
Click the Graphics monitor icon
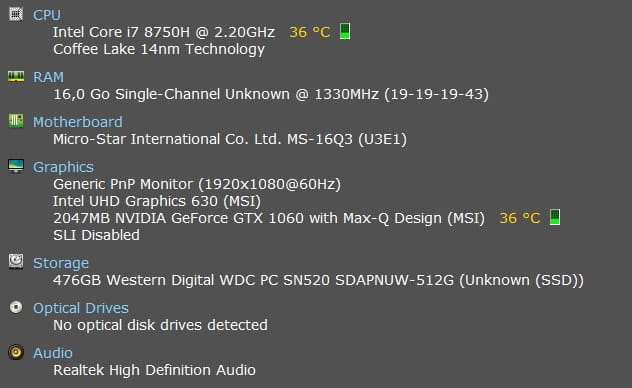click(16, 166)
